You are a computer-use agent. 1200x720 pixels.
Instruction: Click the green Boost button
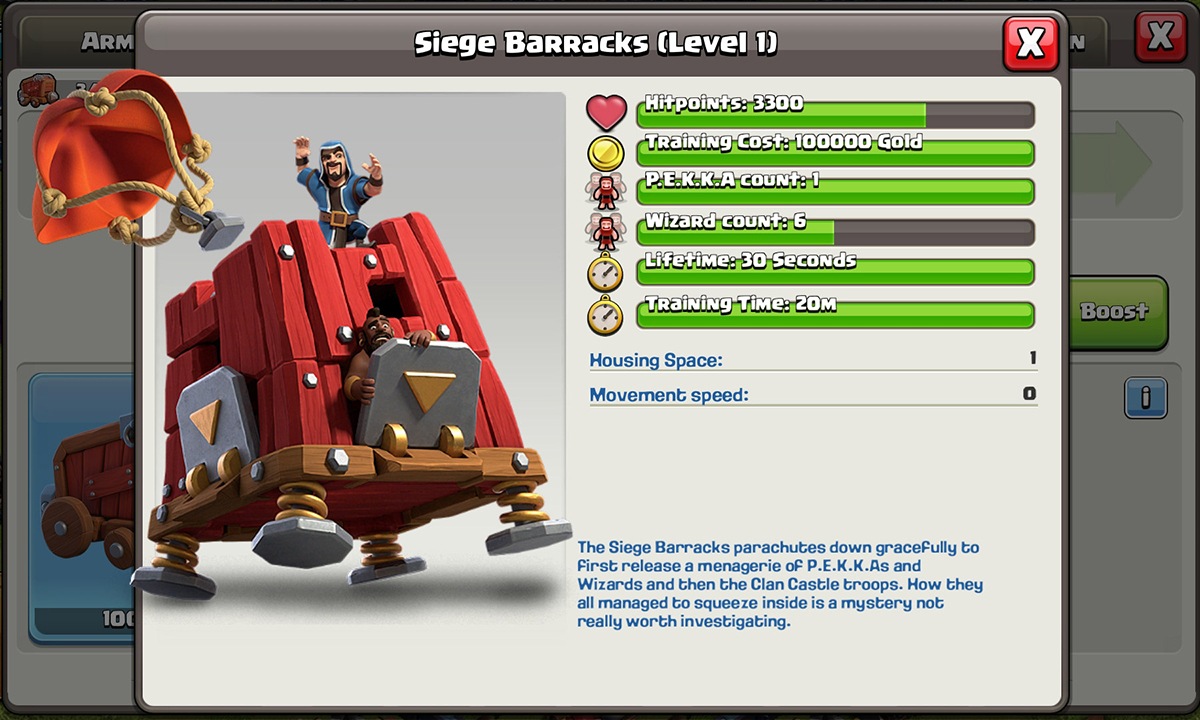coord(1116,312)
